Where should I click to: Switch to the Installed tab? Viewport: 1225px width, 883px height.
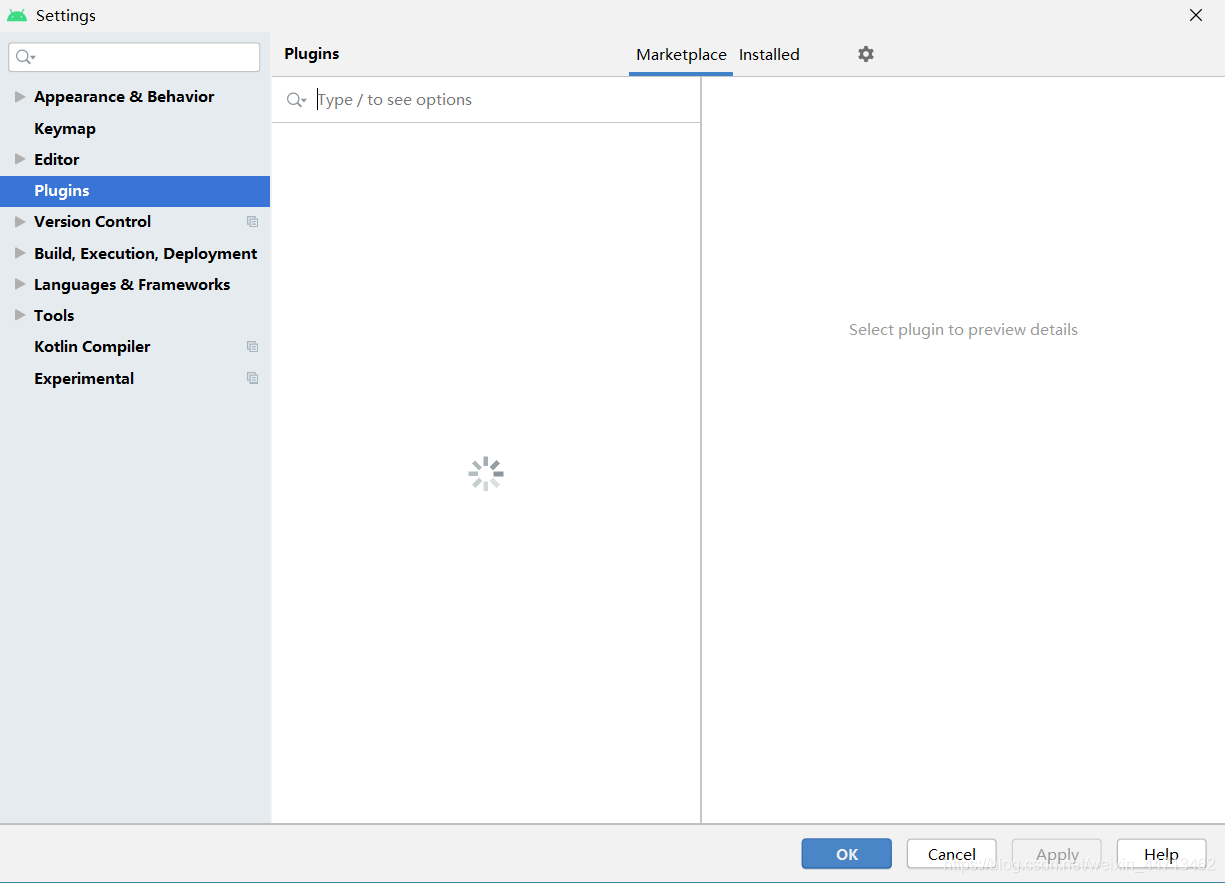coord(769,55)
